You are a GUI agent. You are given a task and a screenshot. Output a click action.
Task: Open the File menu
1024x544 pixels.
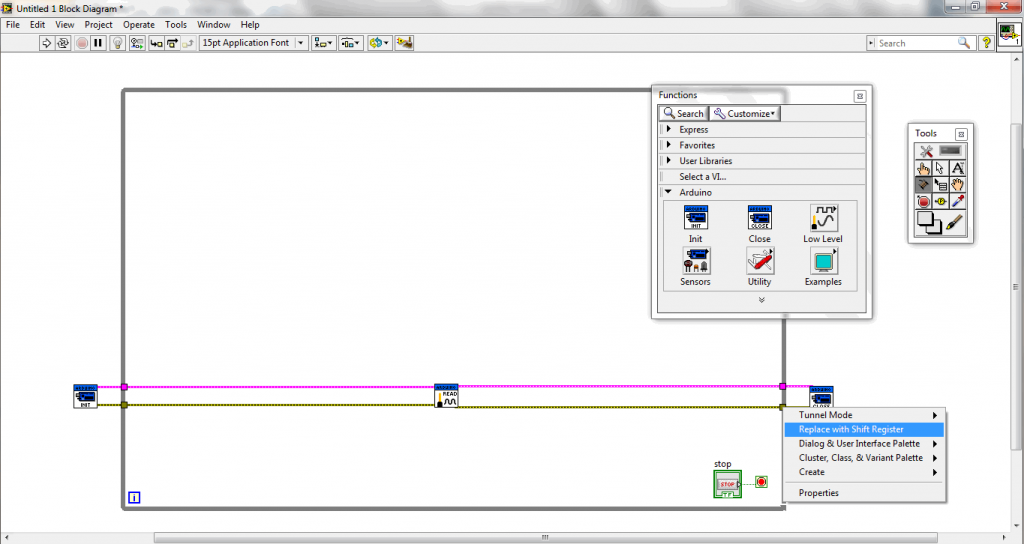(x=13, y=25)
